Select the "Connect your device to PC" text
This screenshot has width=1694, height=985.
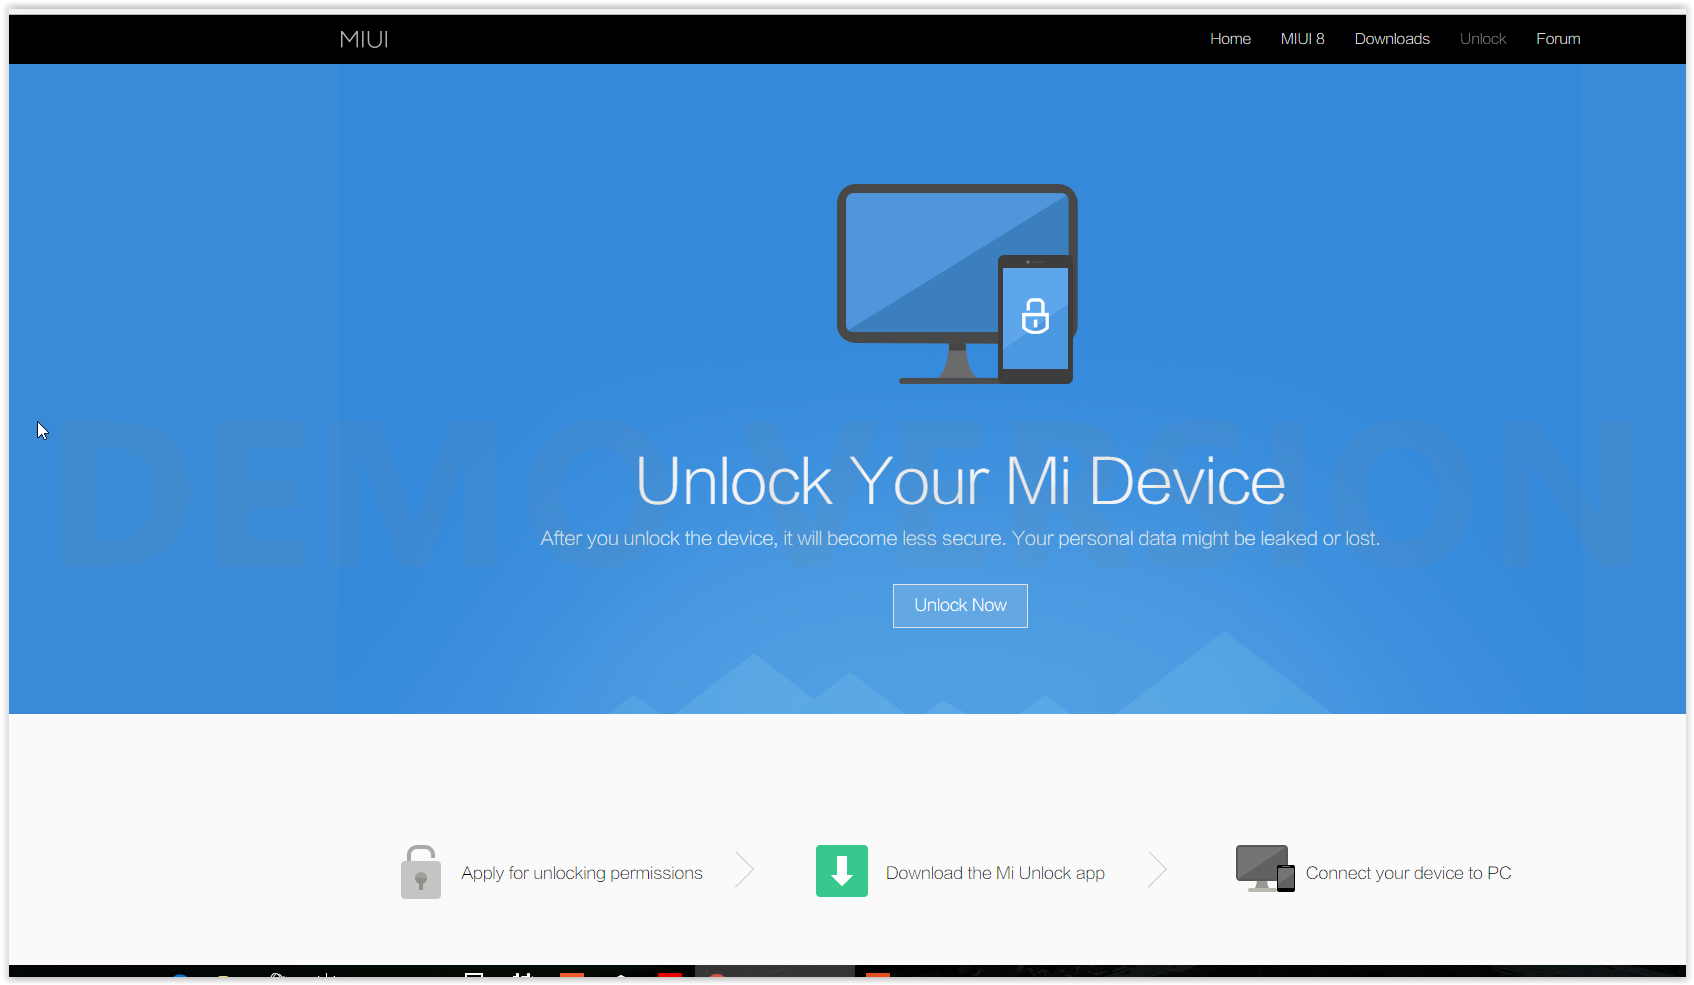point(1408,873)
